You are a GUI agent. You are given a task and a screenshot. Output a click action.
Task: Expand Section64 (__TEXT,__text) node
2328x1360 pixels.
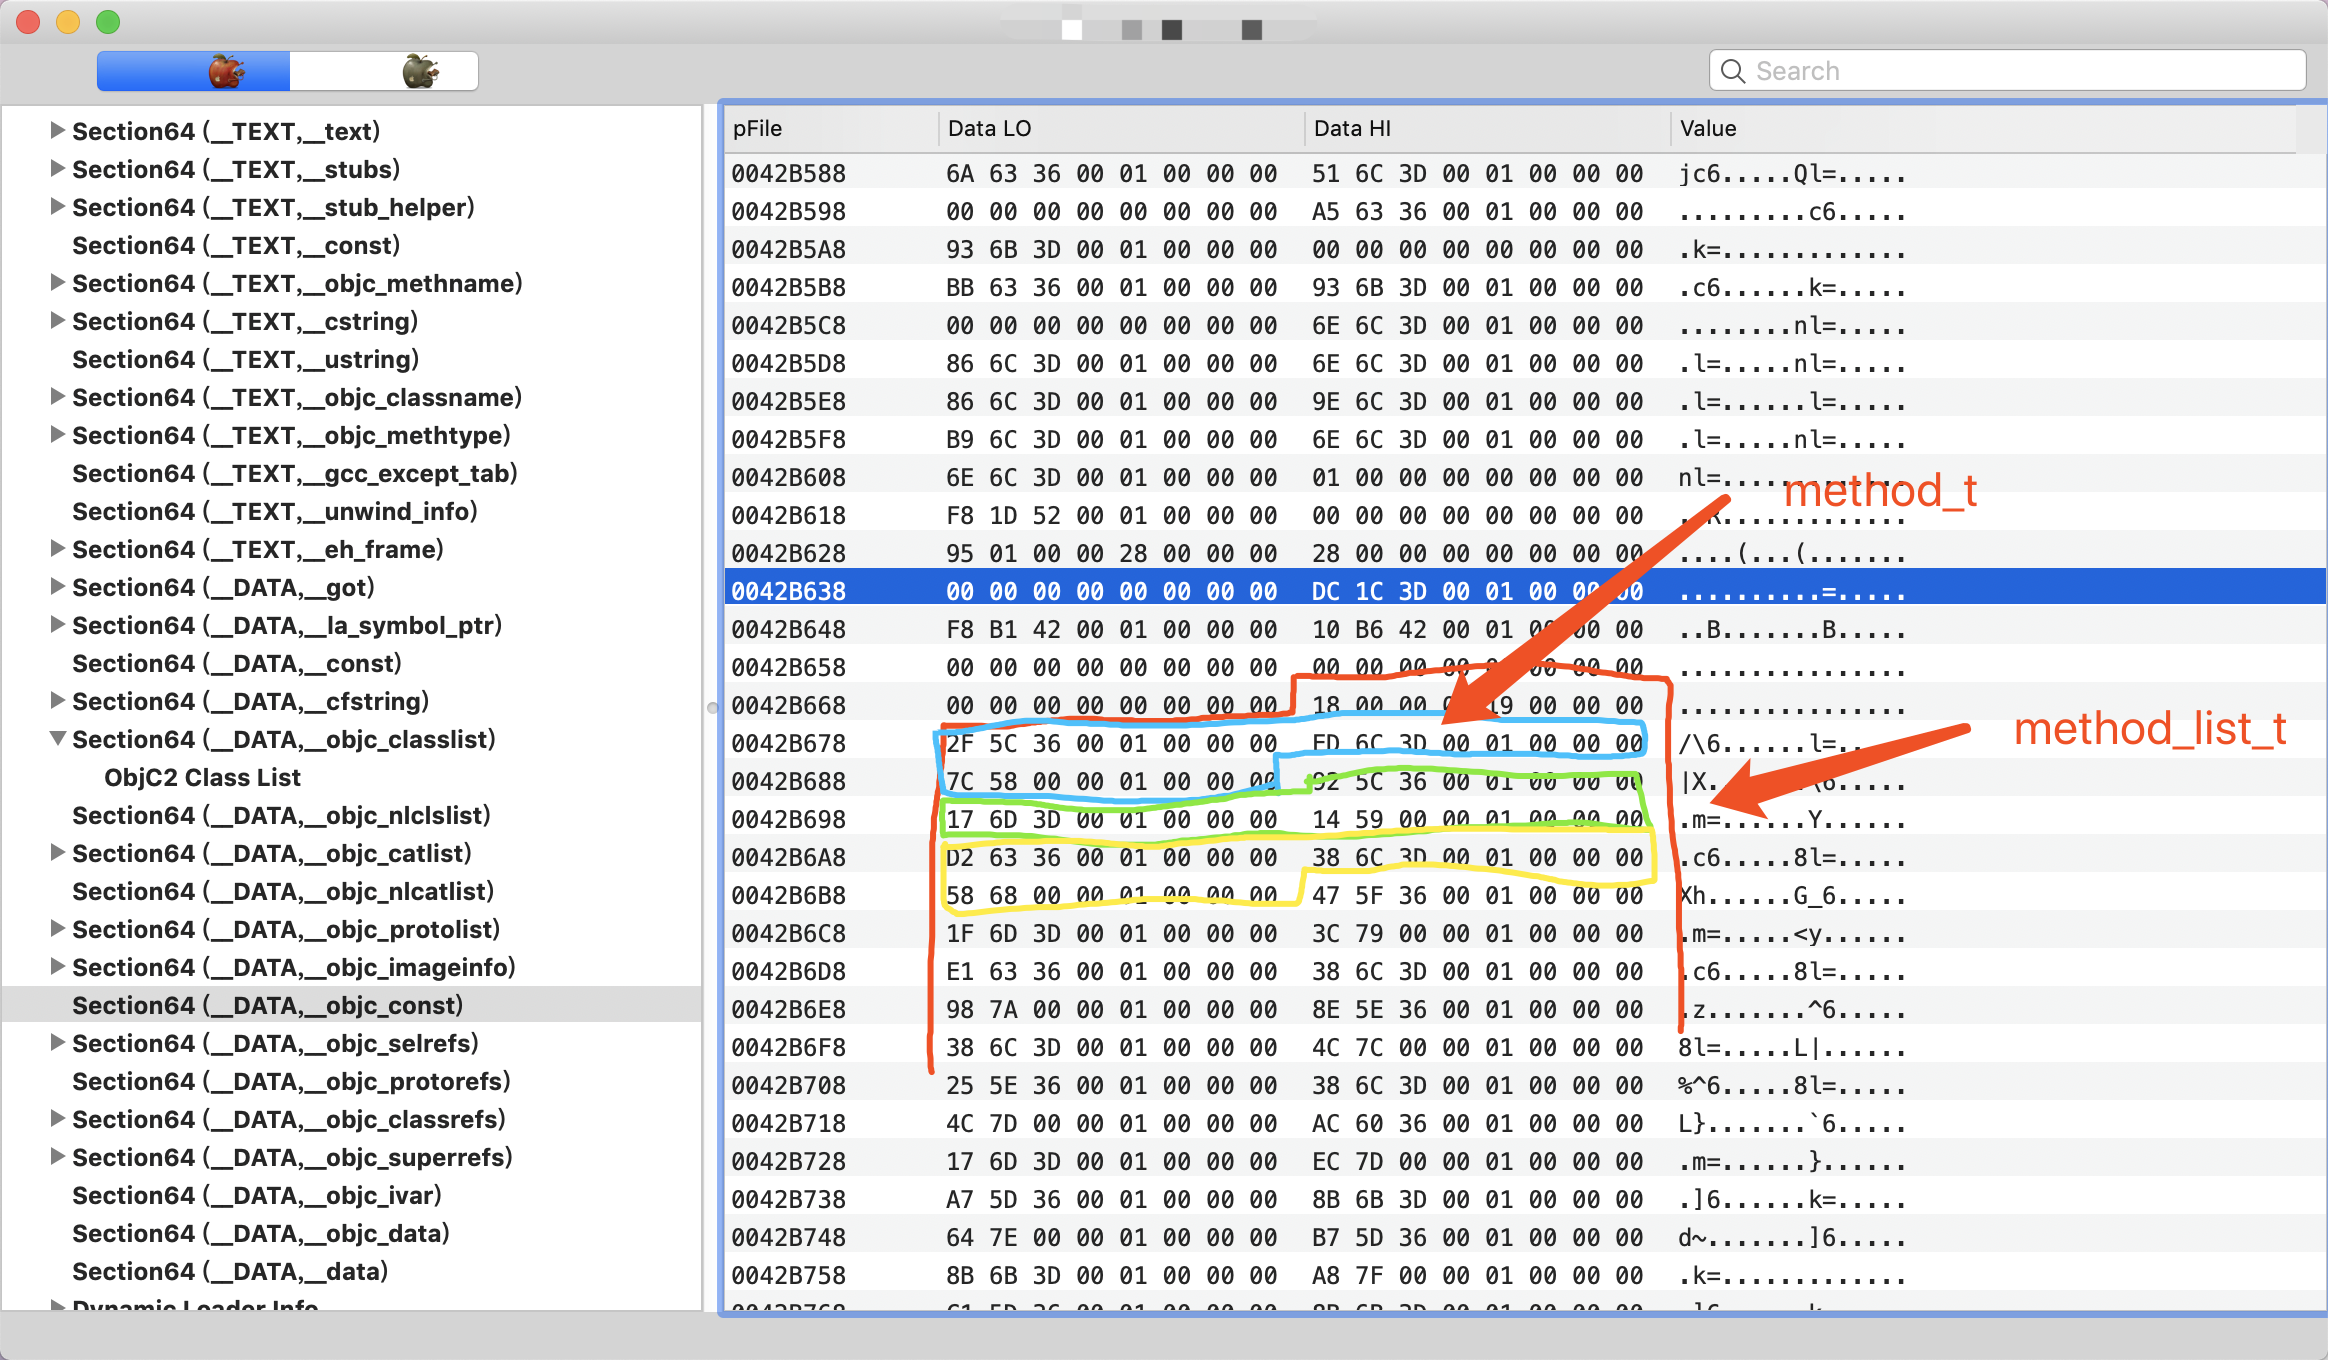[x=57, y=130]
